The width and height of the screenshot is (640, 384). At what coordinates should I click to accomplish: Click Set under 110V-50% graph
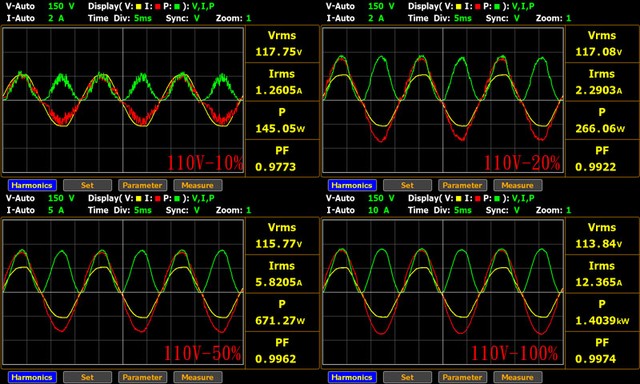click(x=87, y=377)
